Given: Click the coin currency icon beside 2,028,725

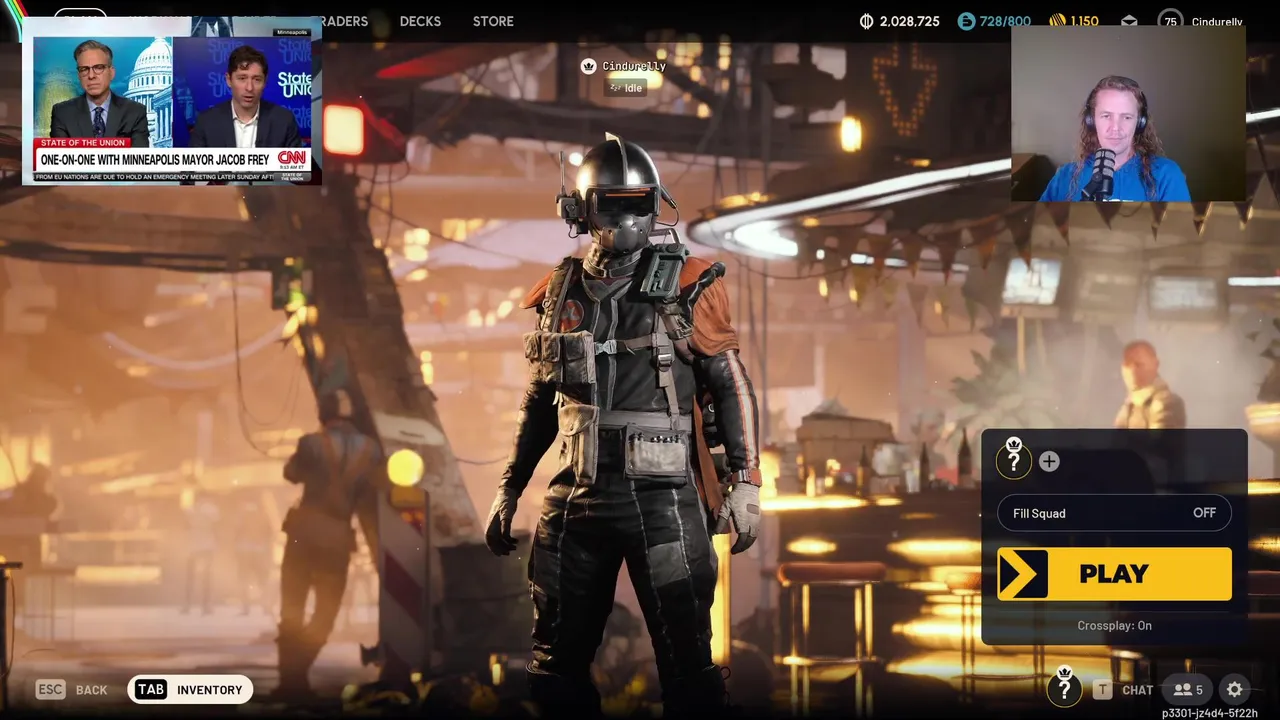Looking at the screenshot, I should [x=866, y=21].
